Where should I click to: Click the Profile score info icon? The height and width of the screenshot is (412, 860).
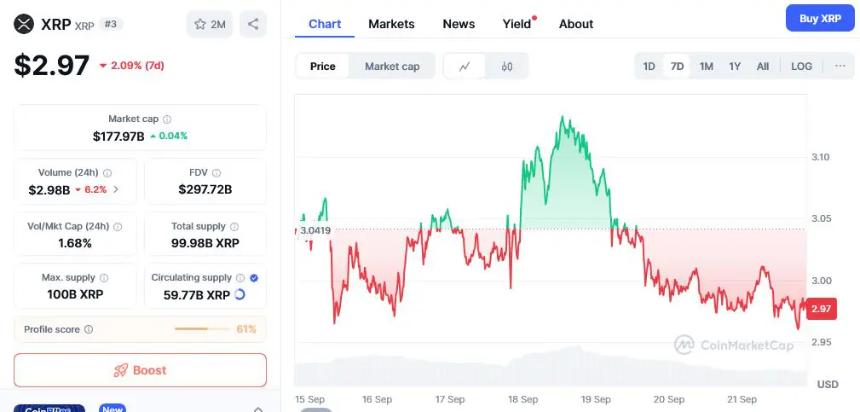pyautogui.click(x=89, y=329)
